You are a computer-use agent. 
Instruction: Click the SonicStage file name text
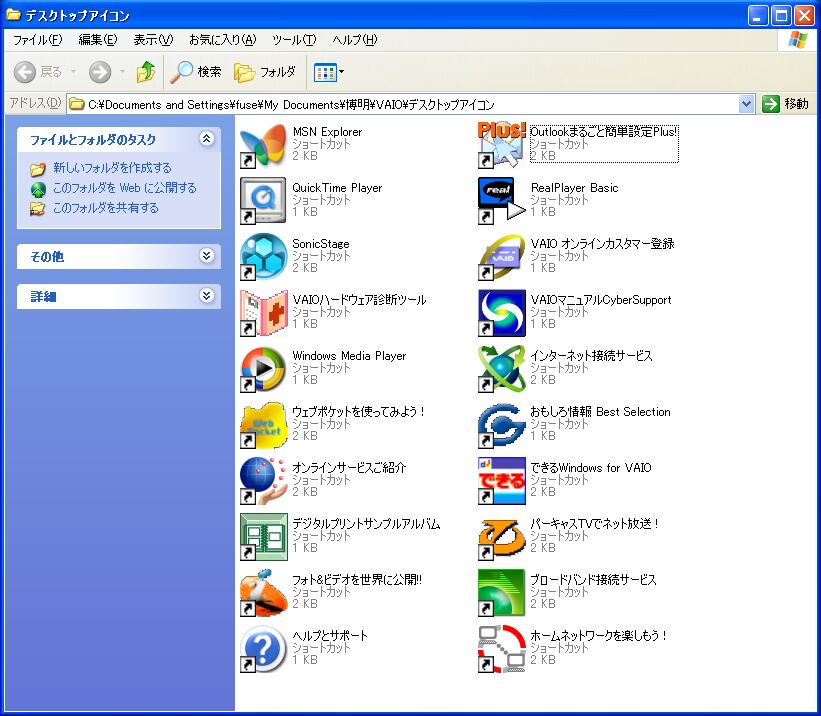320,244
